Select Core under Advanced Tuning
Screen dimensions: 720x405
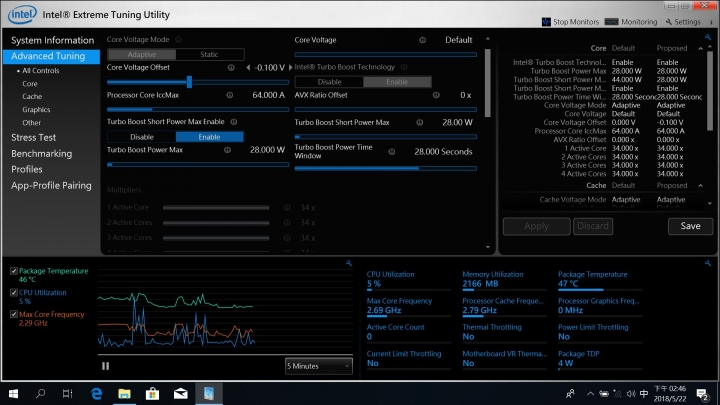pyautogui.click(x=30, y=84)
